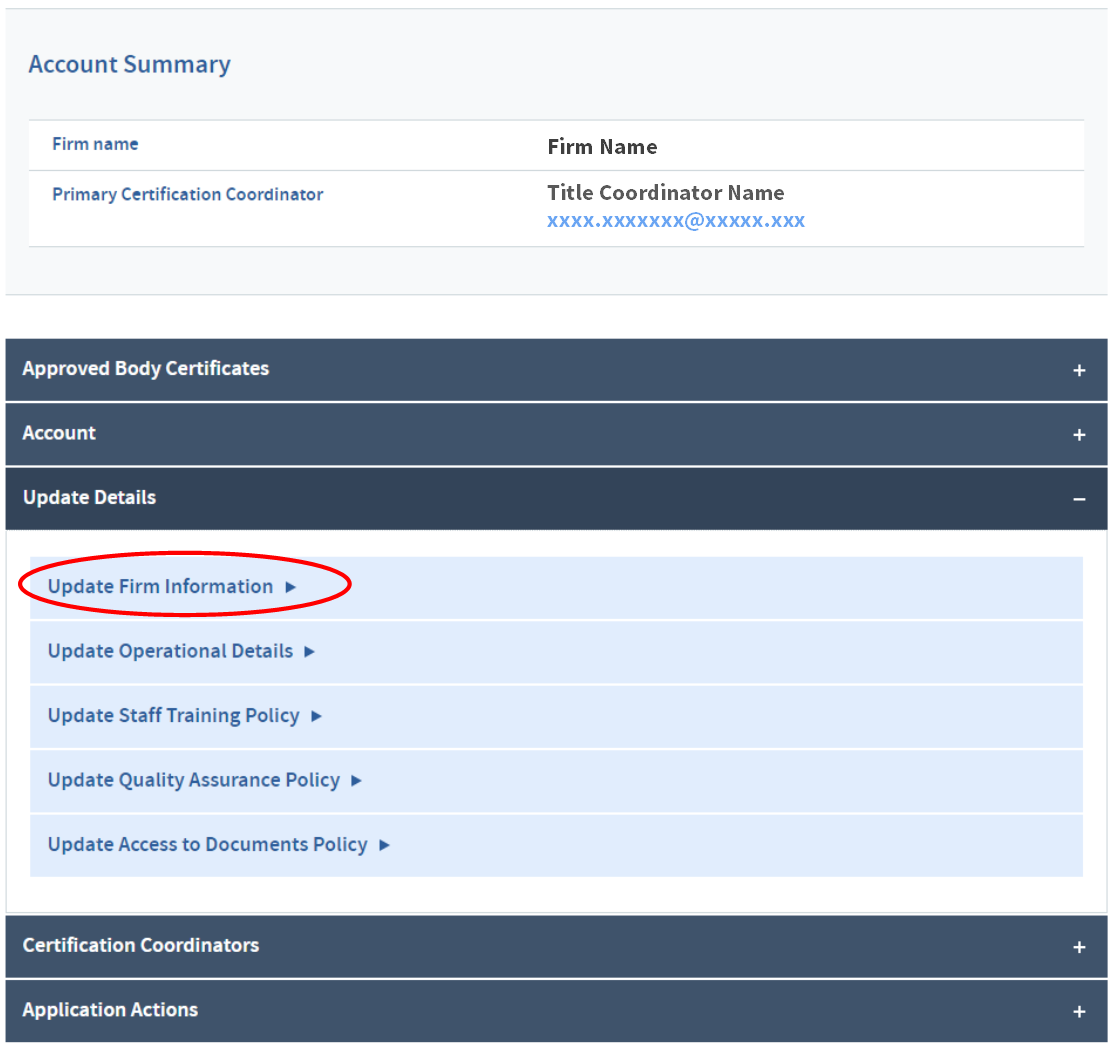Select the Account Summary heading

(130, 65)
